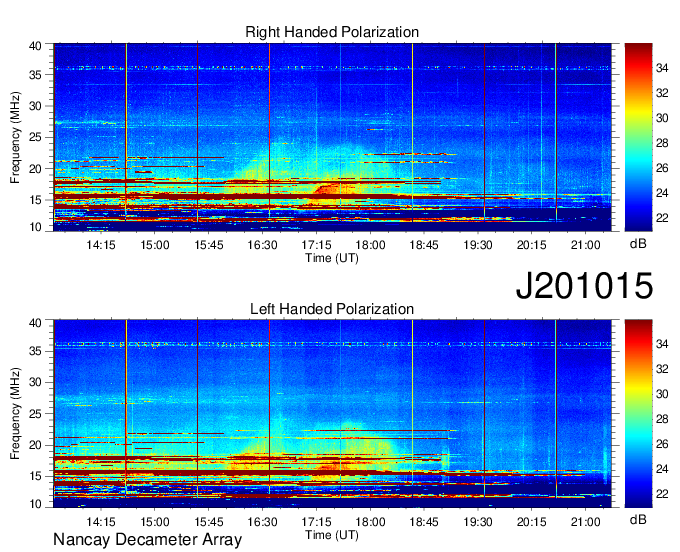Click the 32 dB mark on Left Handed colorbar
This screenshot has width=680, height=552.
[662, 369]
